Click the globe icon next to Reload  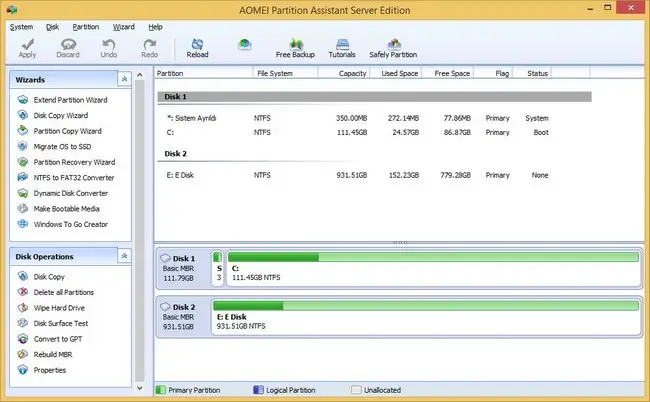(x=245, y=44)
